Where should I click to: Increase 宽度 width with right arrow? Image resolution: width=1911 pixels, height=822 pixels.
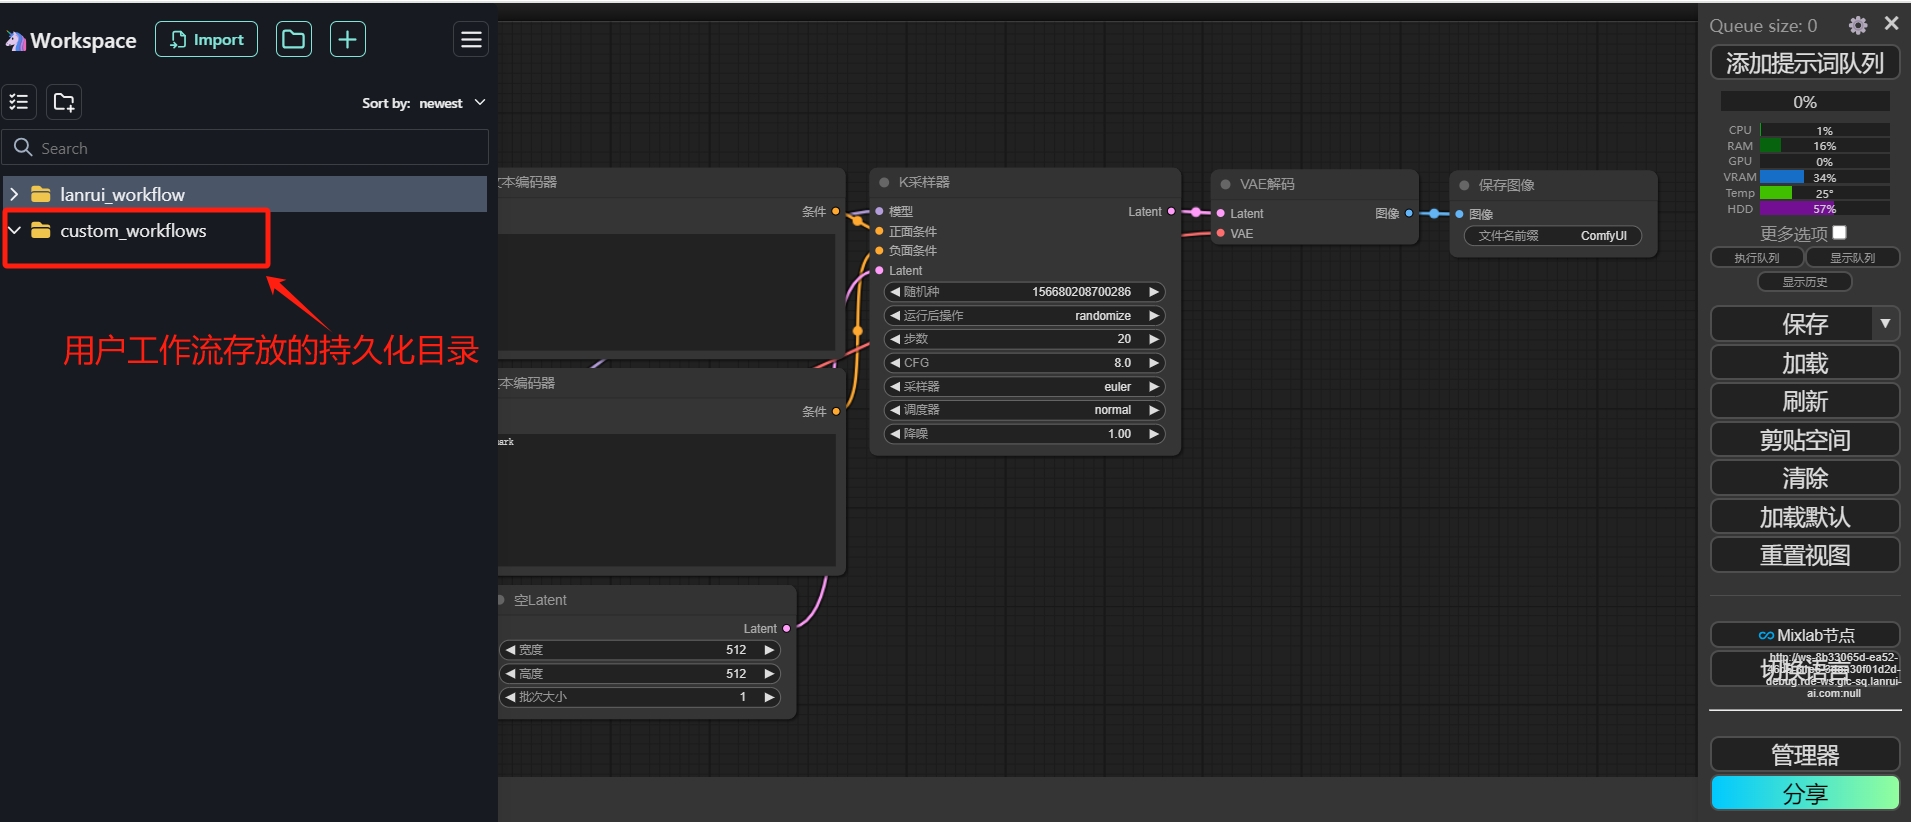tap(769, 650)
